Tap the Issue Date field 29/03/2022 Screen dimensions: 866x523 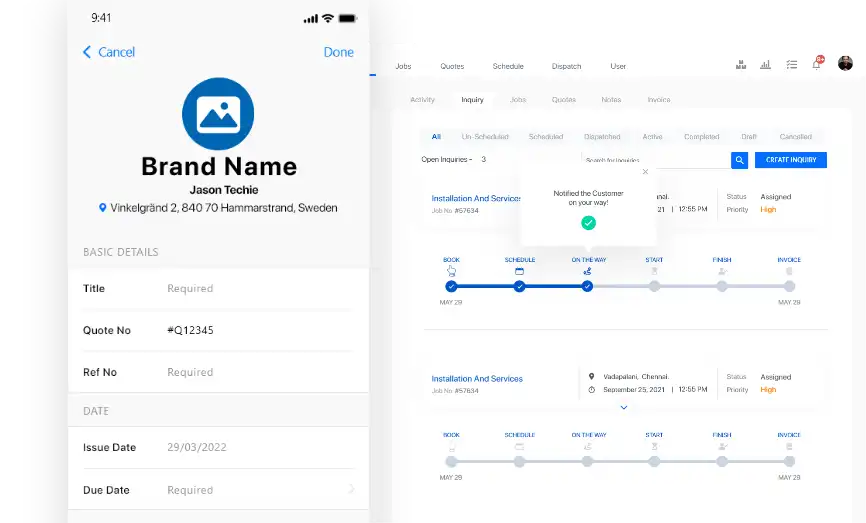[x=218, y=447]
